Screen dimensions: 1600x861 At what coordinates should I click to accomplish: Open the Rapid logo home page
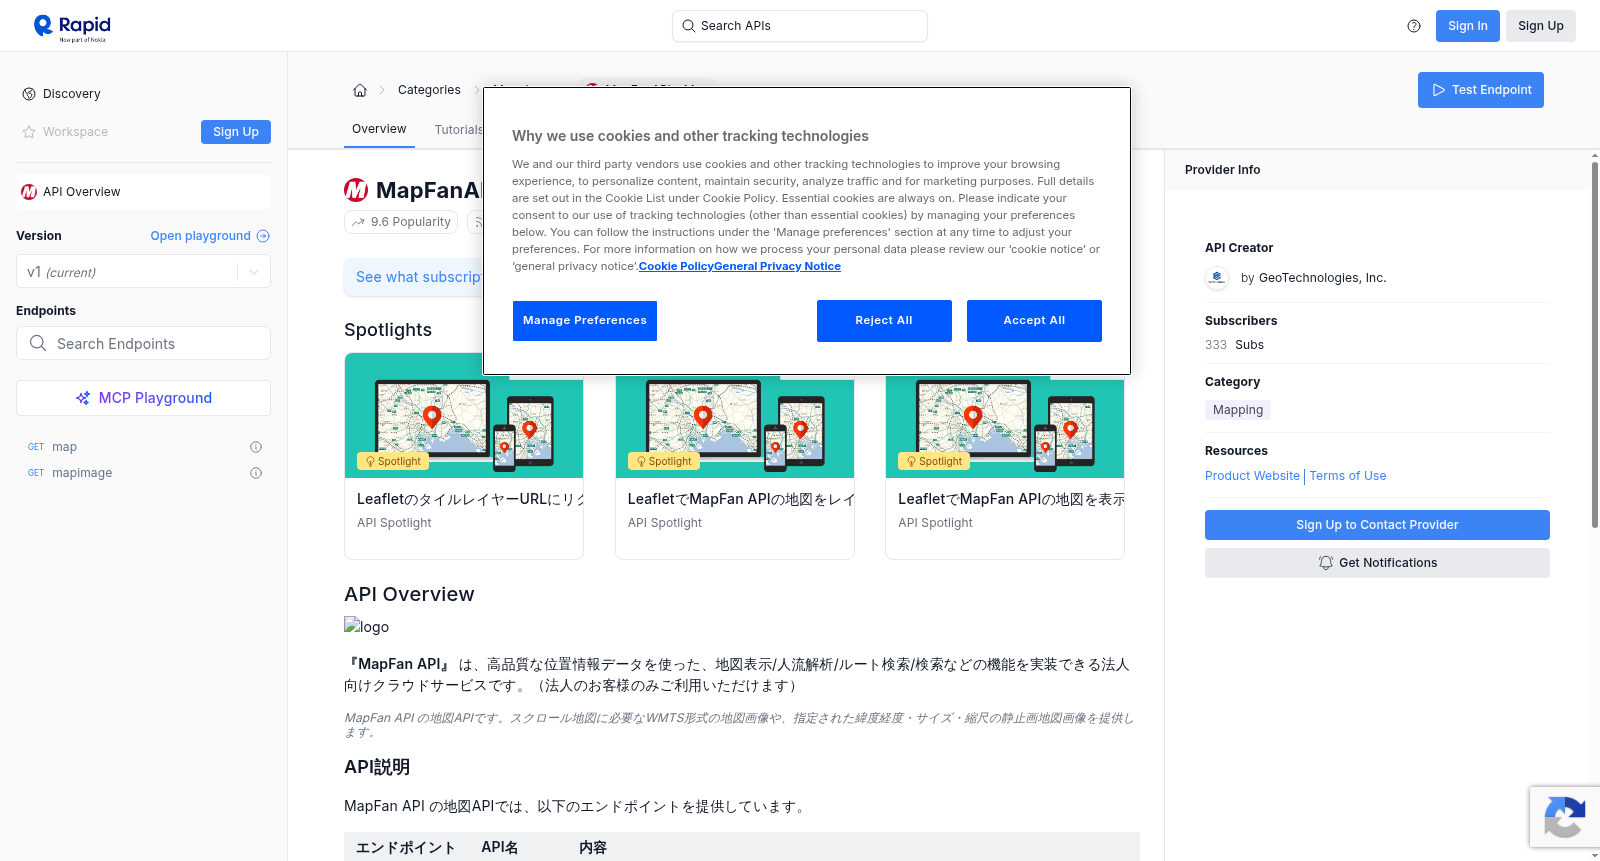point(72,27)
